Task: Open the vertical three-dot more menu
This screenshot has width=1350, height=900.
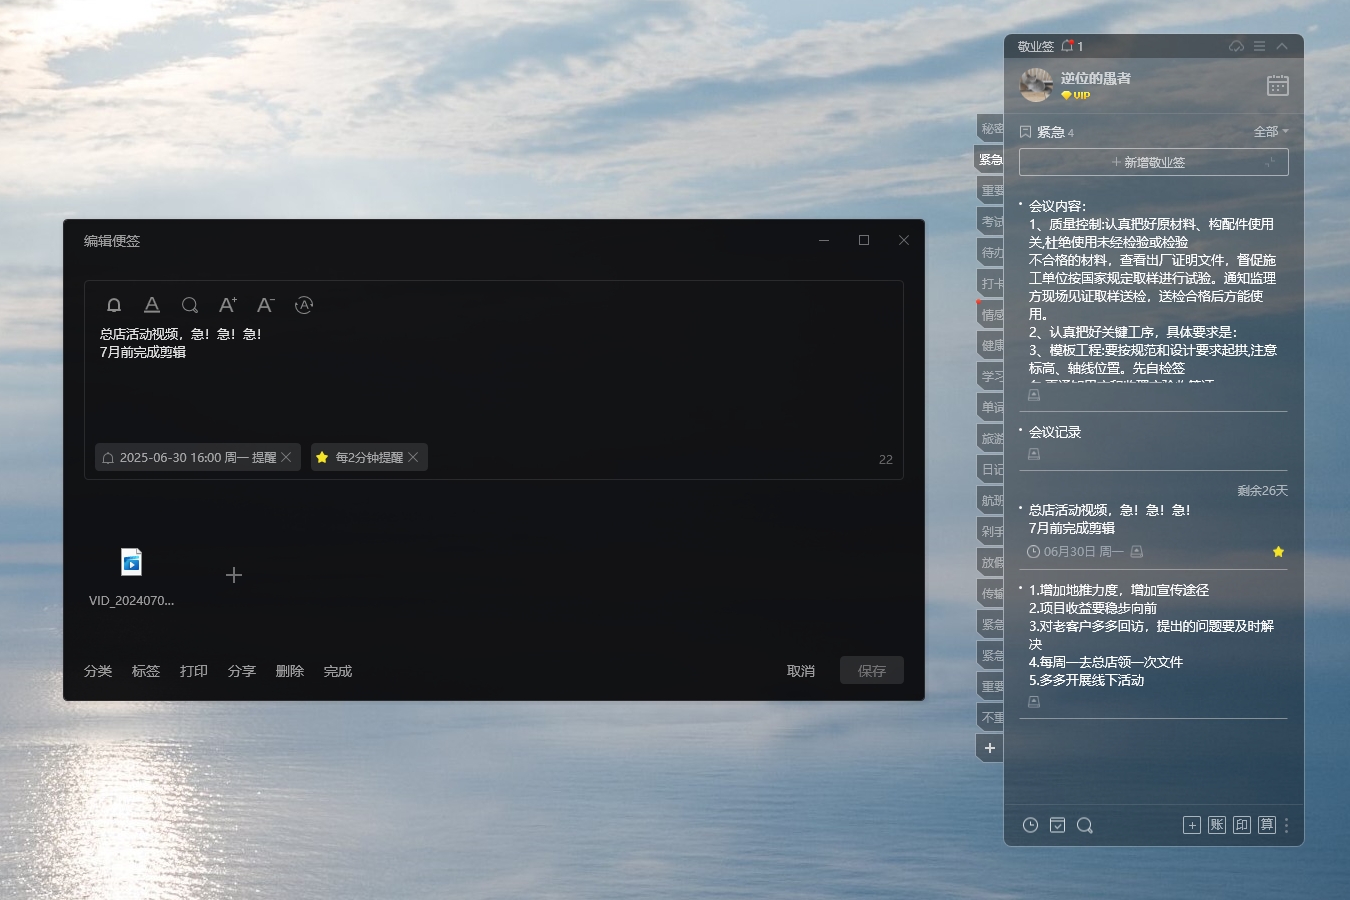Action: 1287,825
